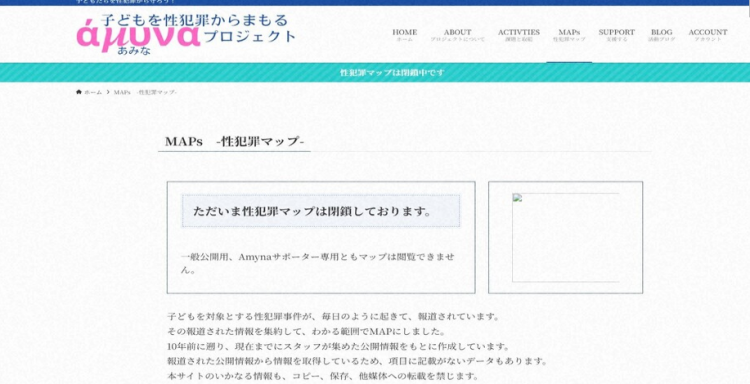Click the line その報道された情報を集約して
Viewport: 750px width, 384px height.
pyautogui.click(x=307, y=331)
